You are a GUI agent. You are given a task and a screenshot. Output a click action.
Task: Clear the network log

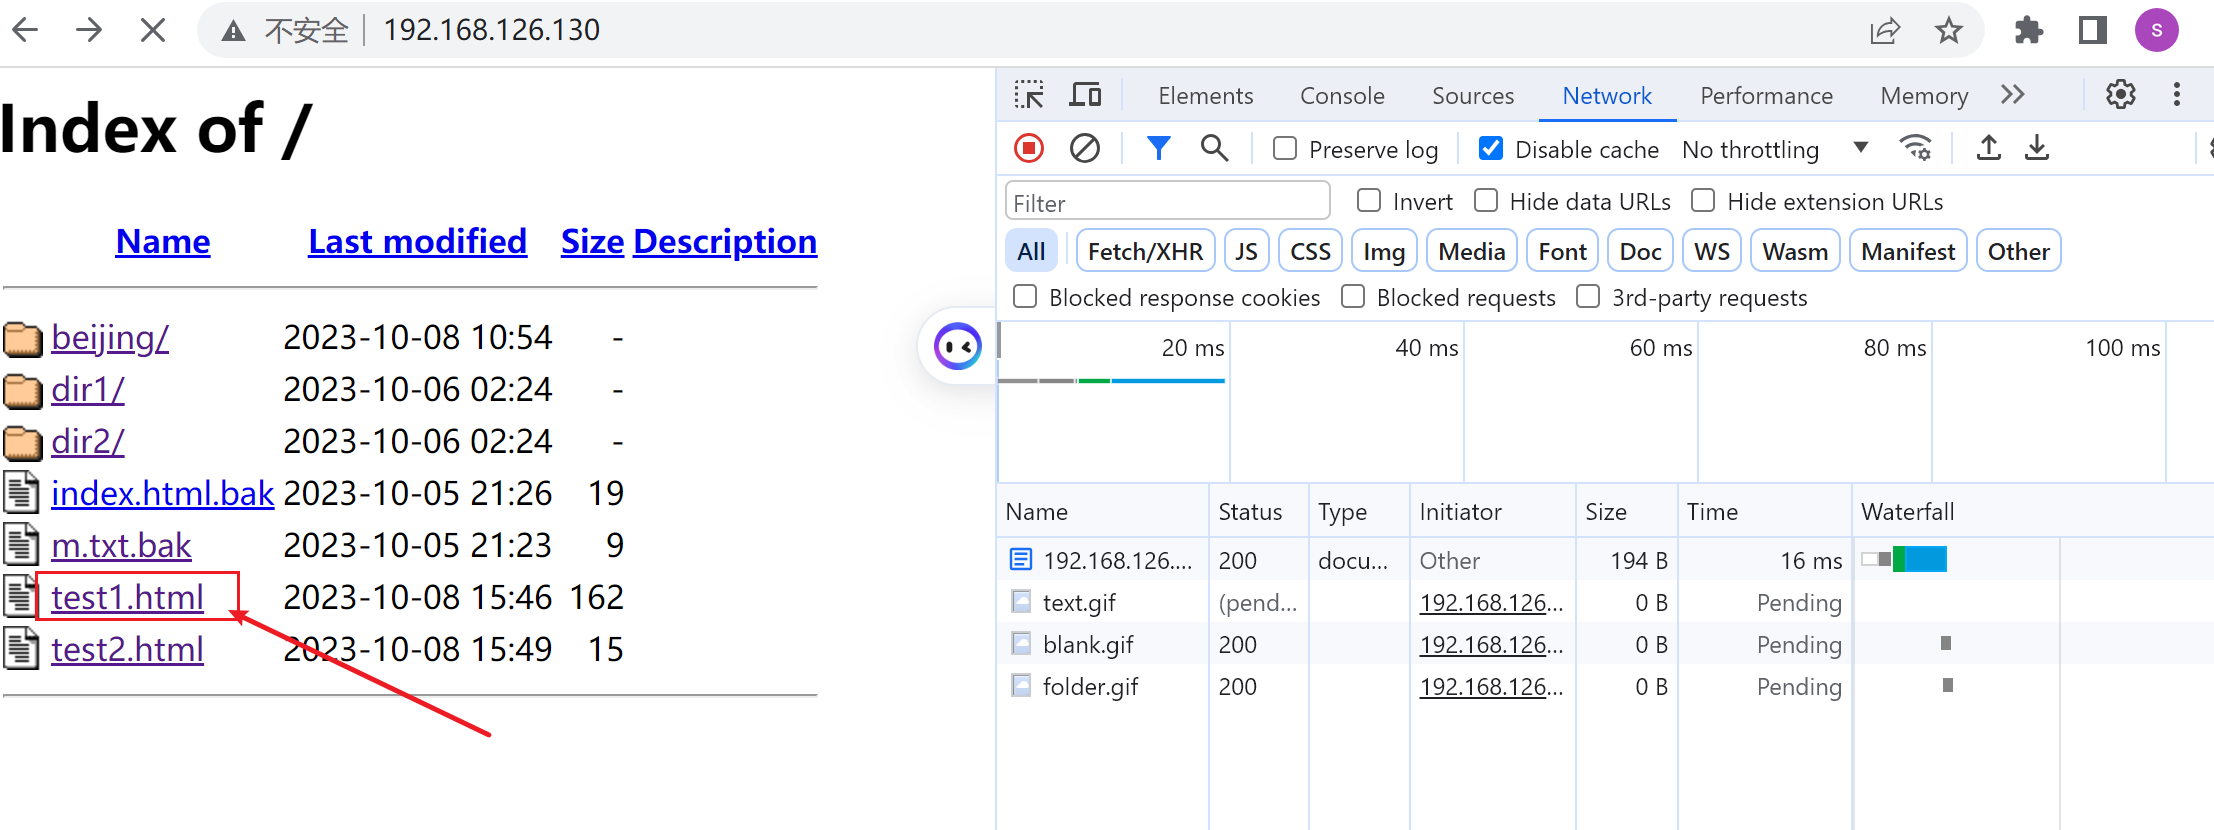click(1084, 149)
